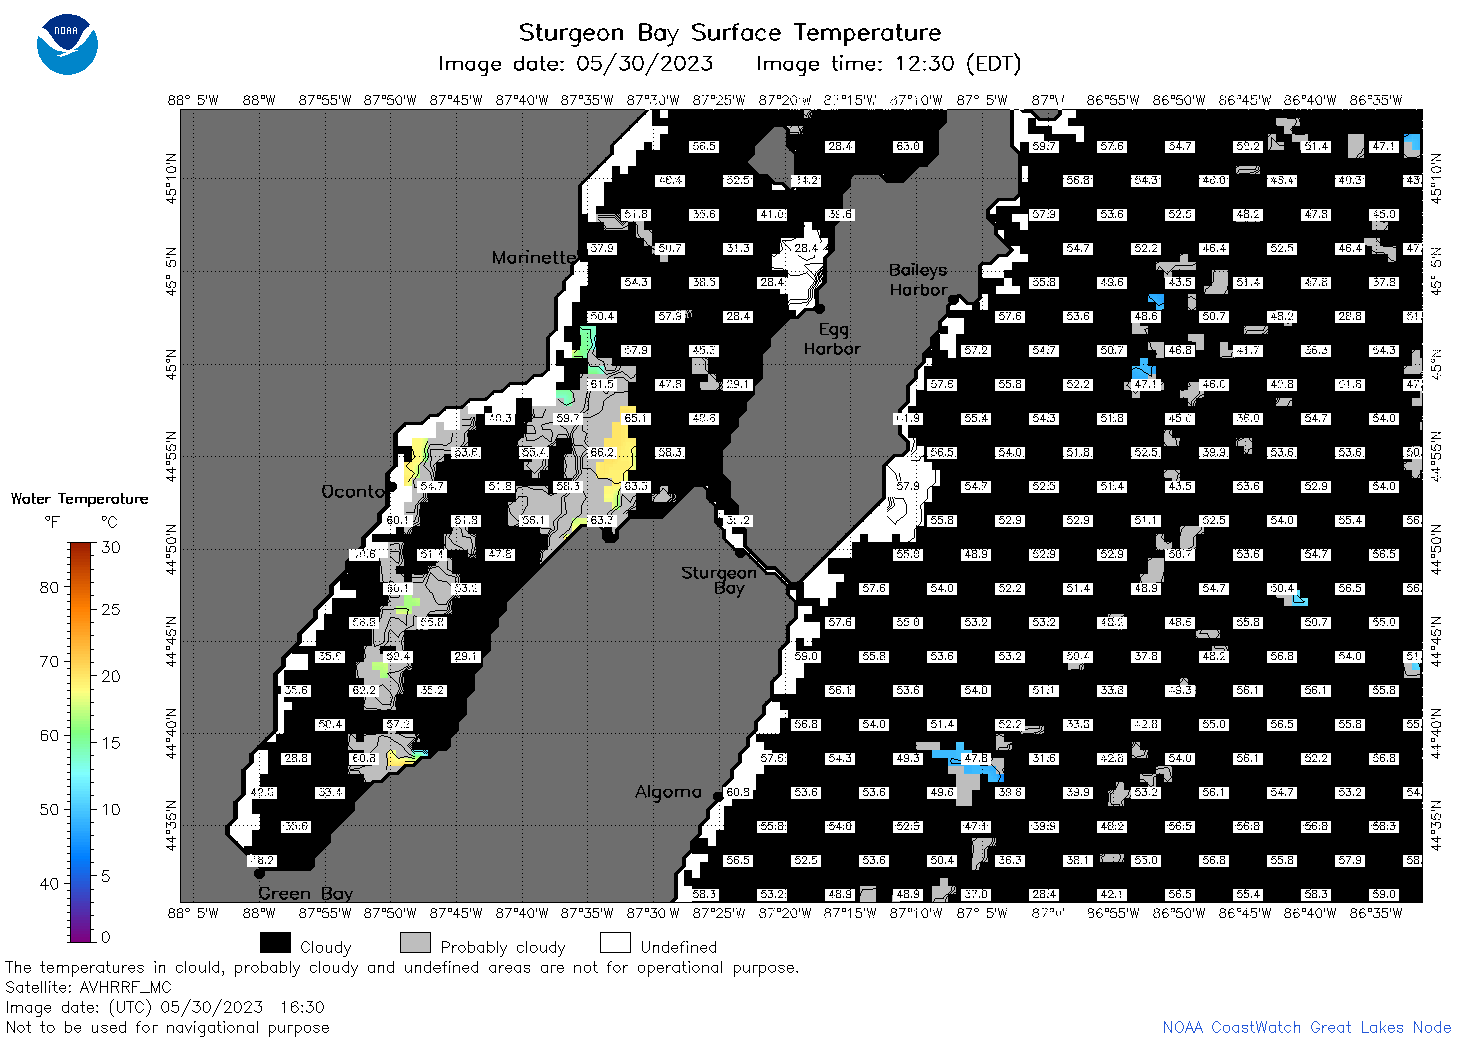Click the °F unit label on scale
Image resolution: width=1462 pixels, height=1043 pixels.
pyautogui.click(x=52, y=522)
